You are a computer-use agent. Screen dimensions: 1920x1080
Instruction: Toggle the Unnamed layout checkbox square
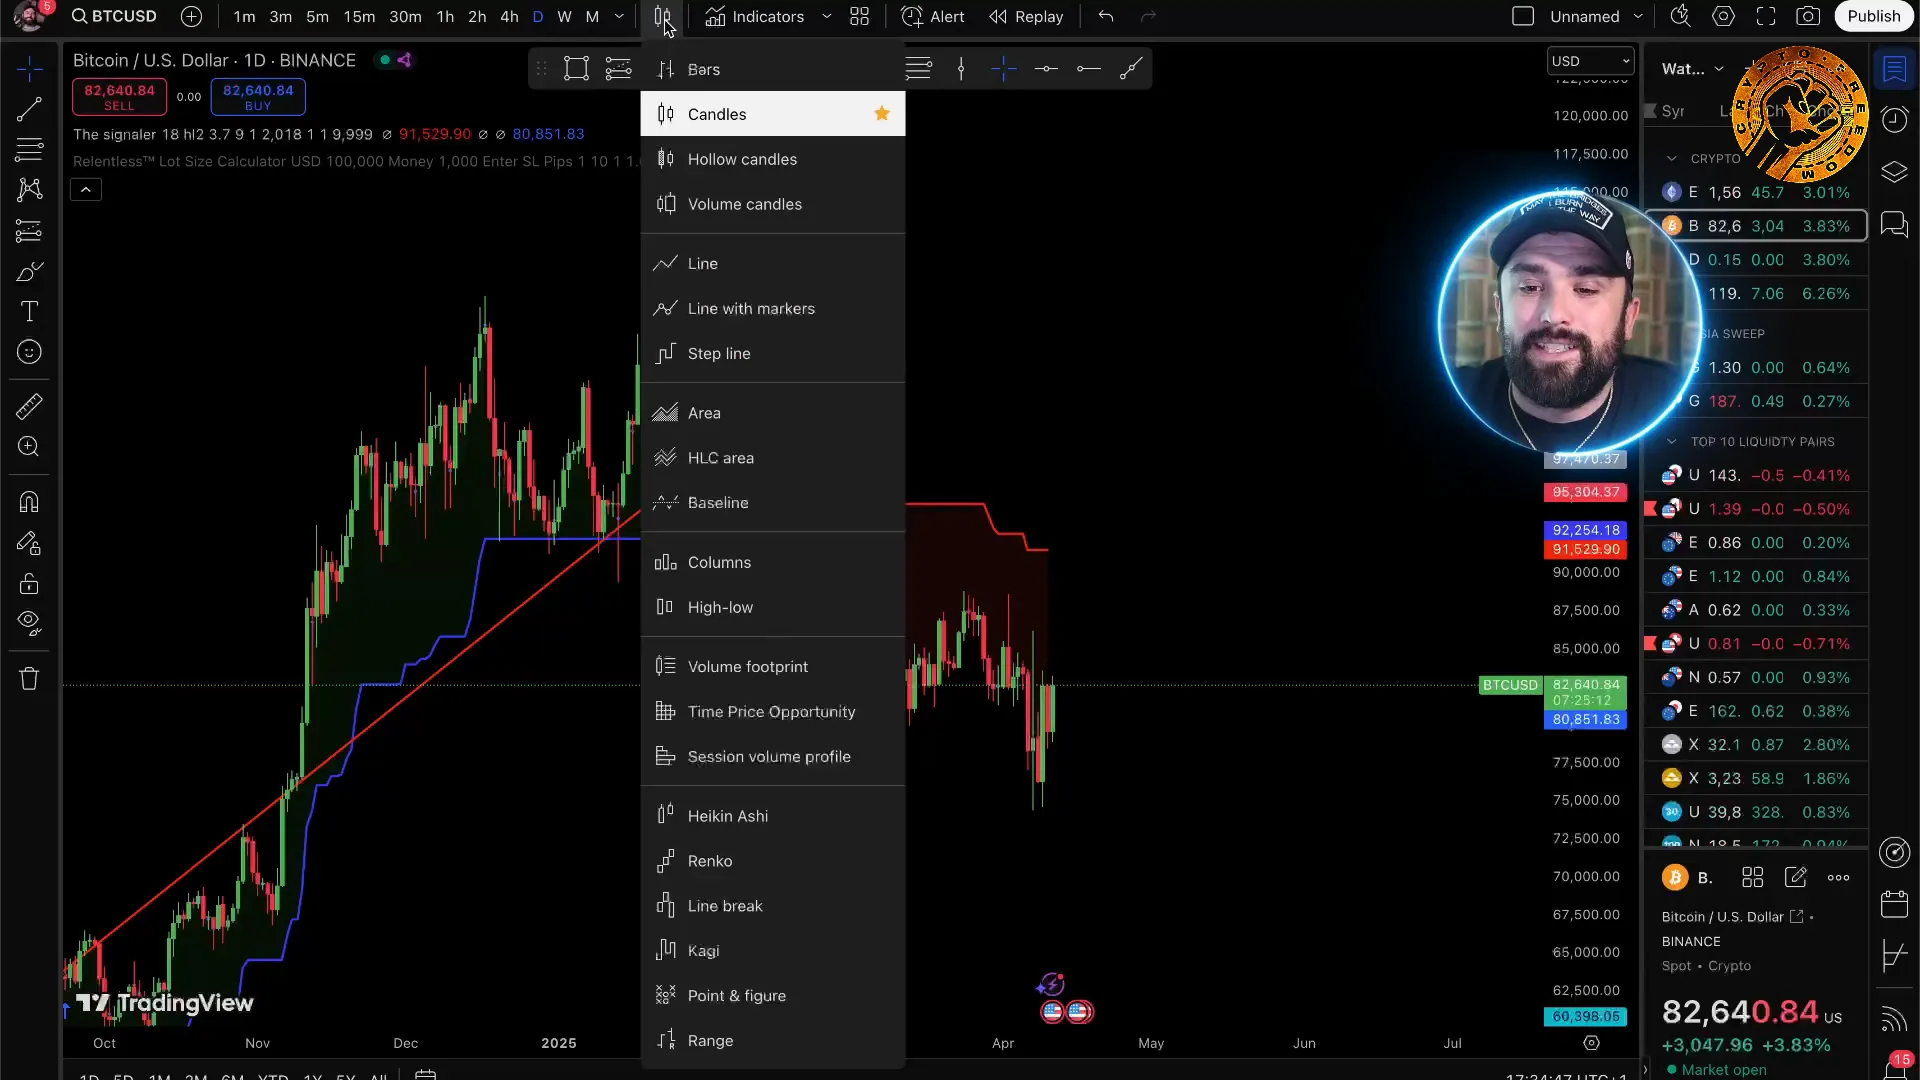coord(1523,16)
